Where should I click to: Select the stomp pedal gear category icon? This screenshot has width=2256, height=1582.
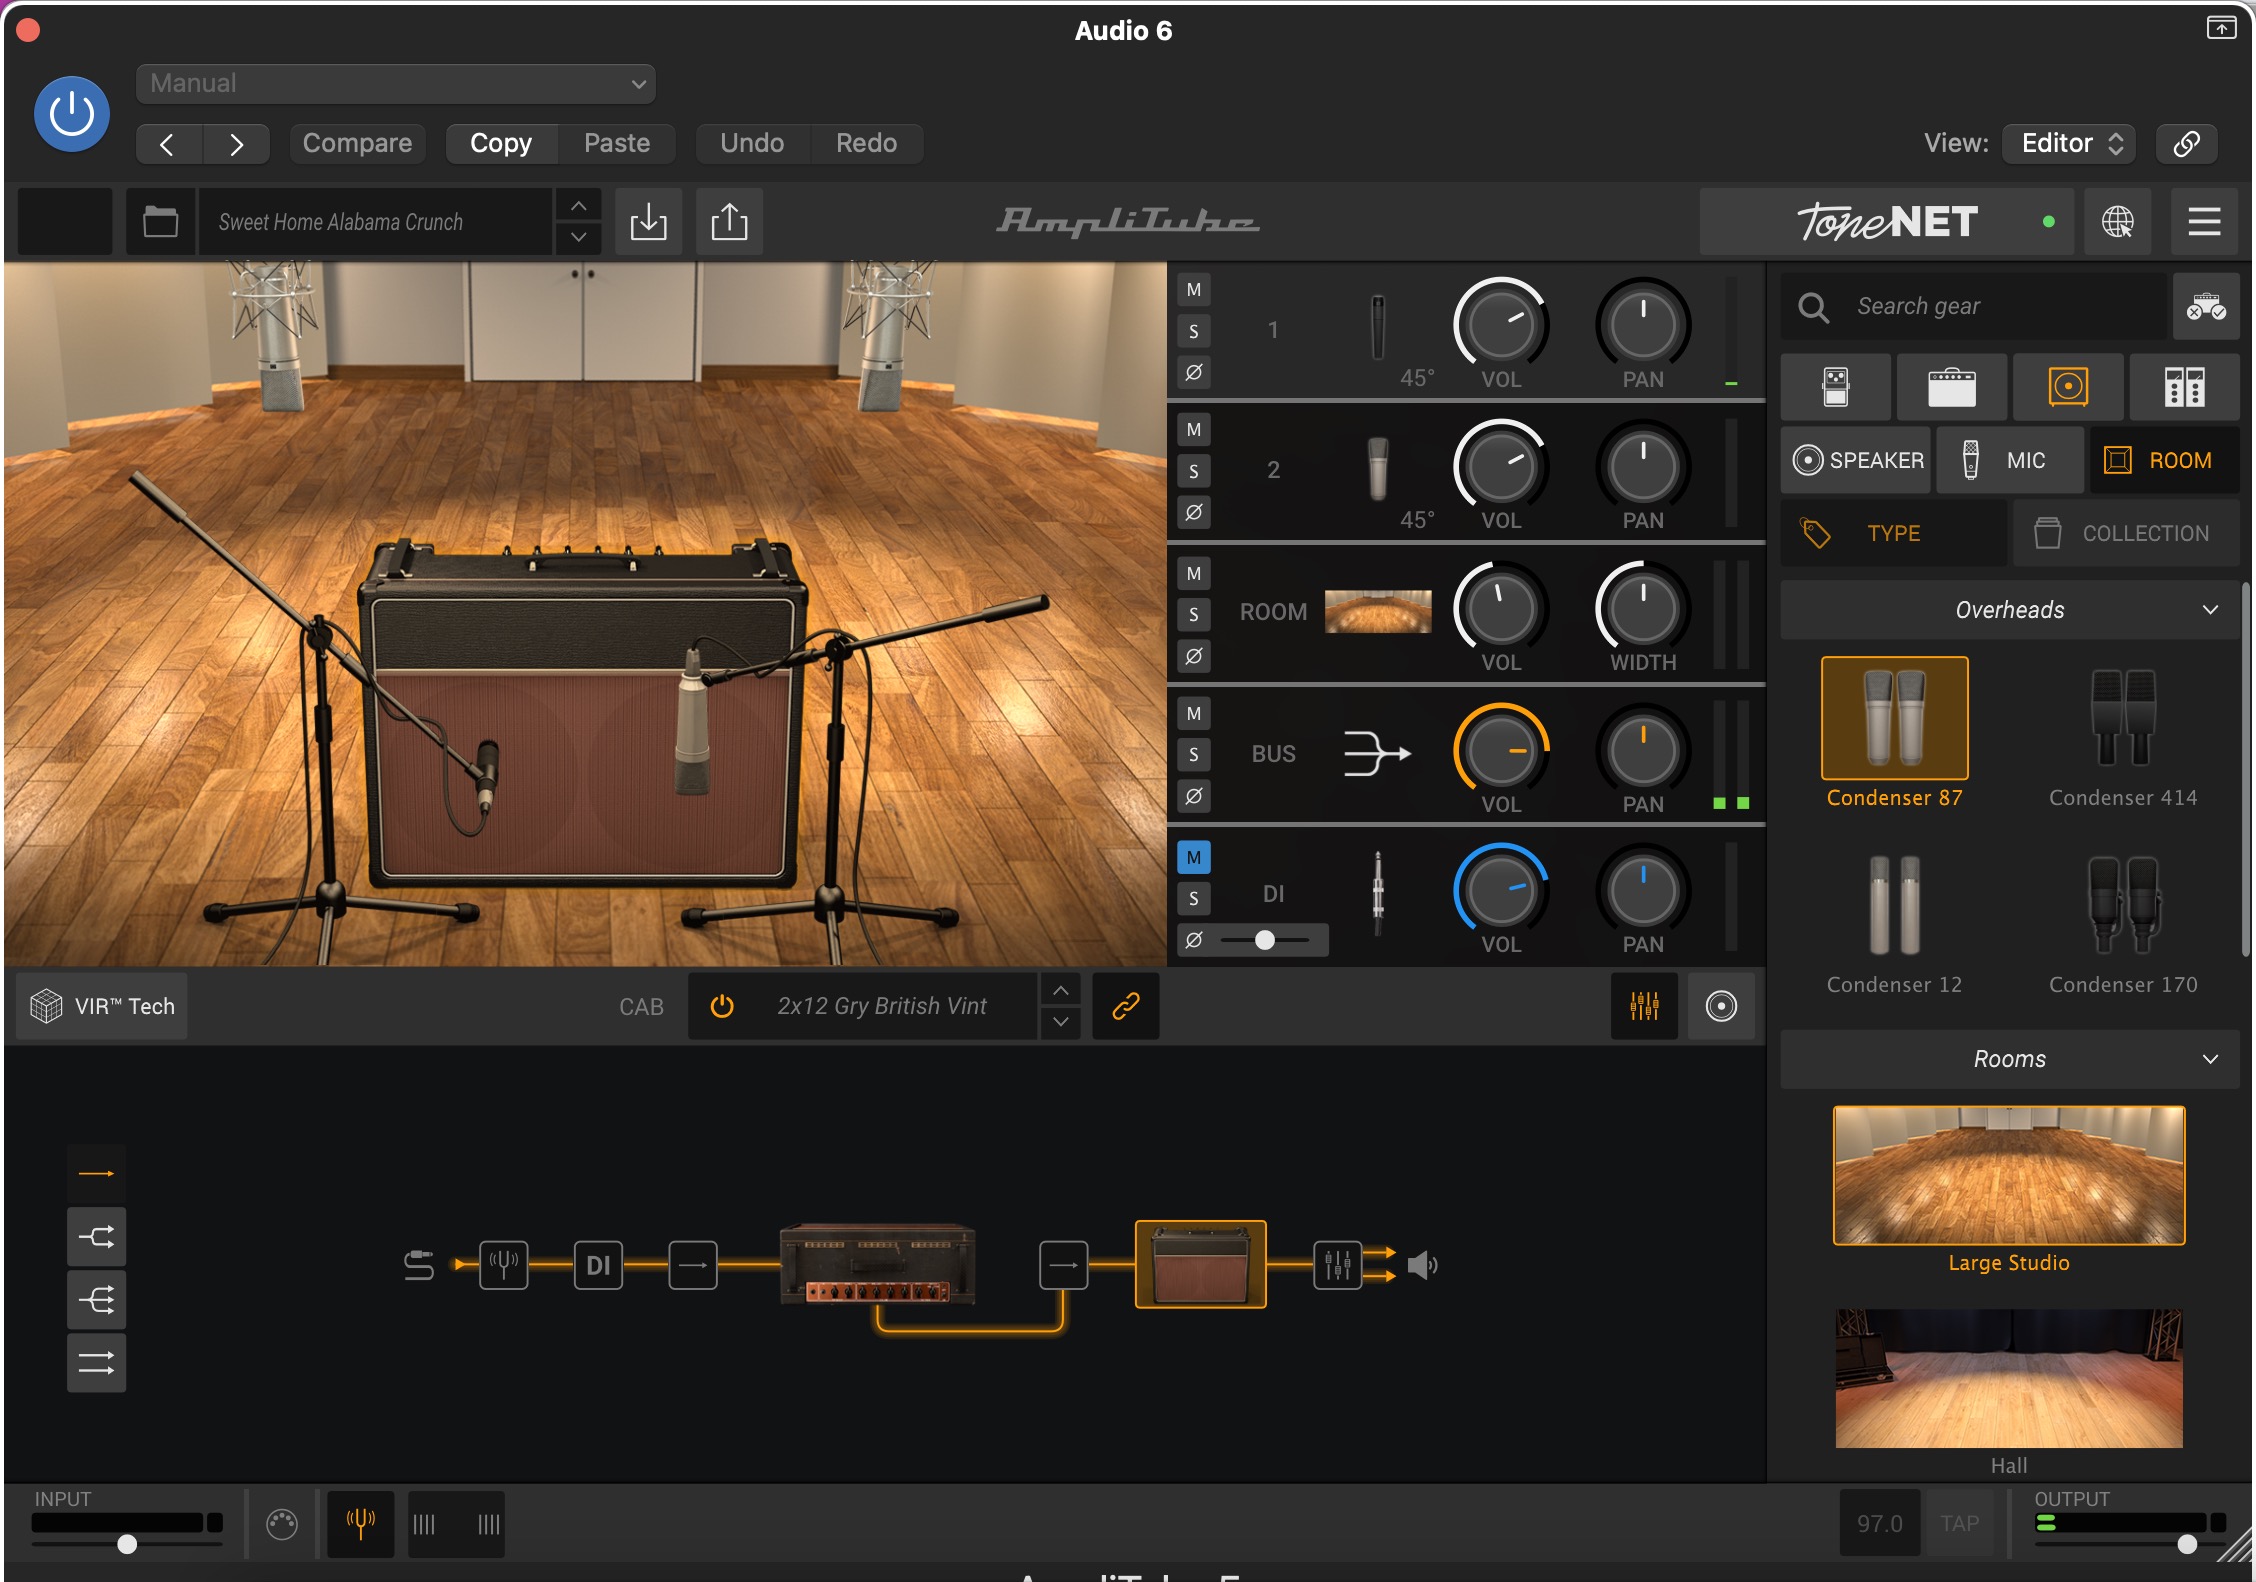pos(1835,386)
